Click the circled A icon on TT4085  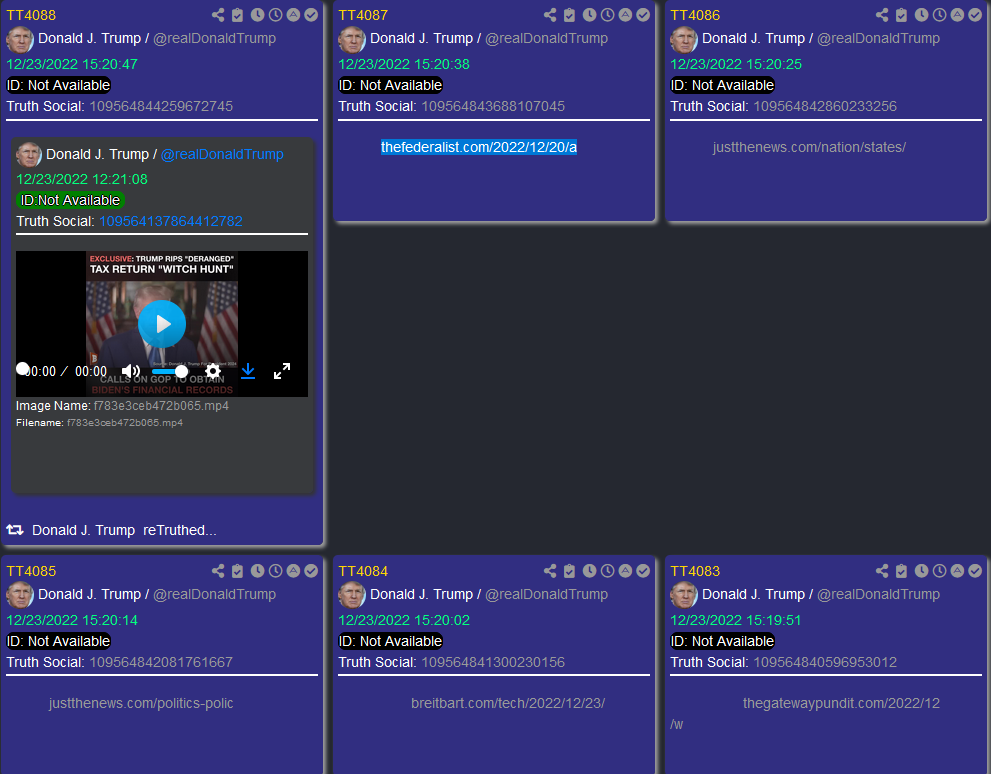click(x=293, y=571)
